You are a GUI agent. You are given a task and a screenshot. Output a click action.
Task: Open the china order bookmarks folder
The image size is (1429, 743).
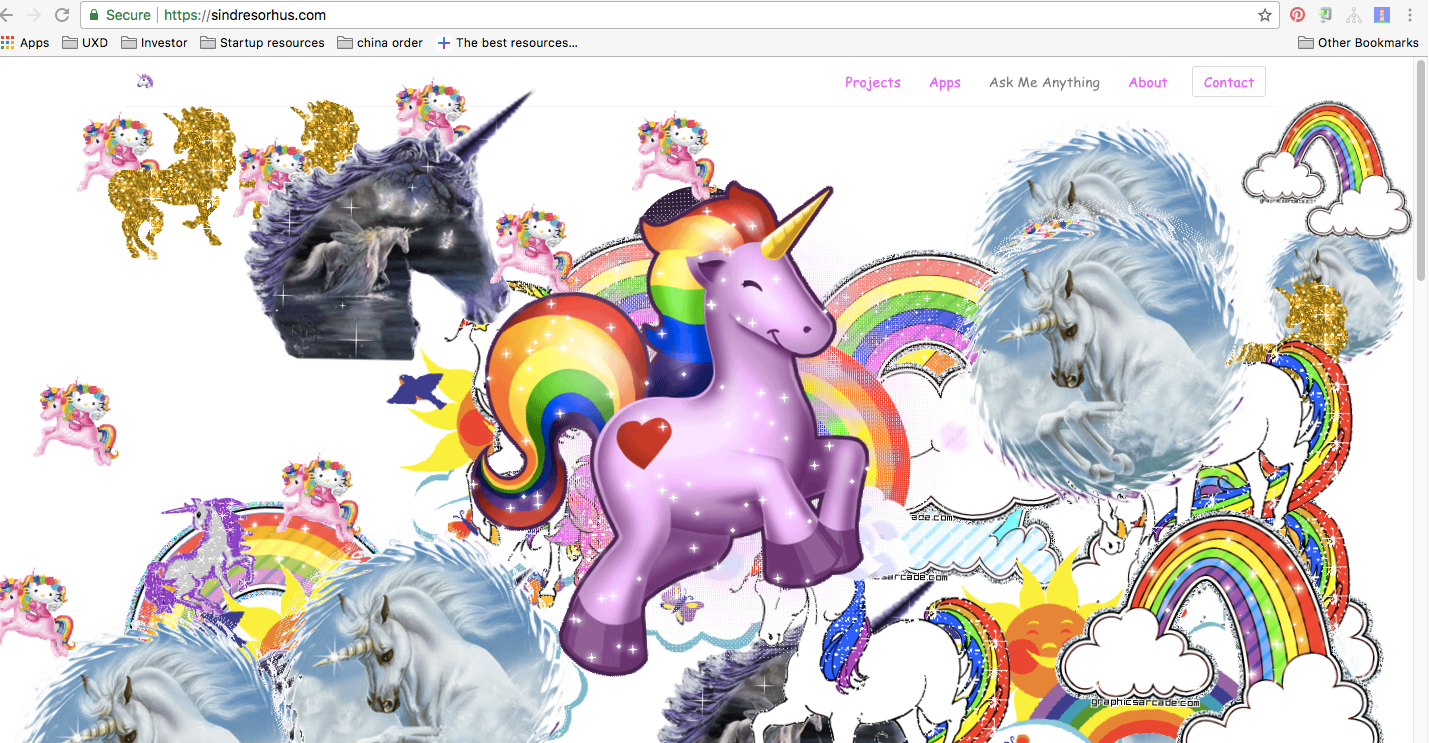(380, 43)
